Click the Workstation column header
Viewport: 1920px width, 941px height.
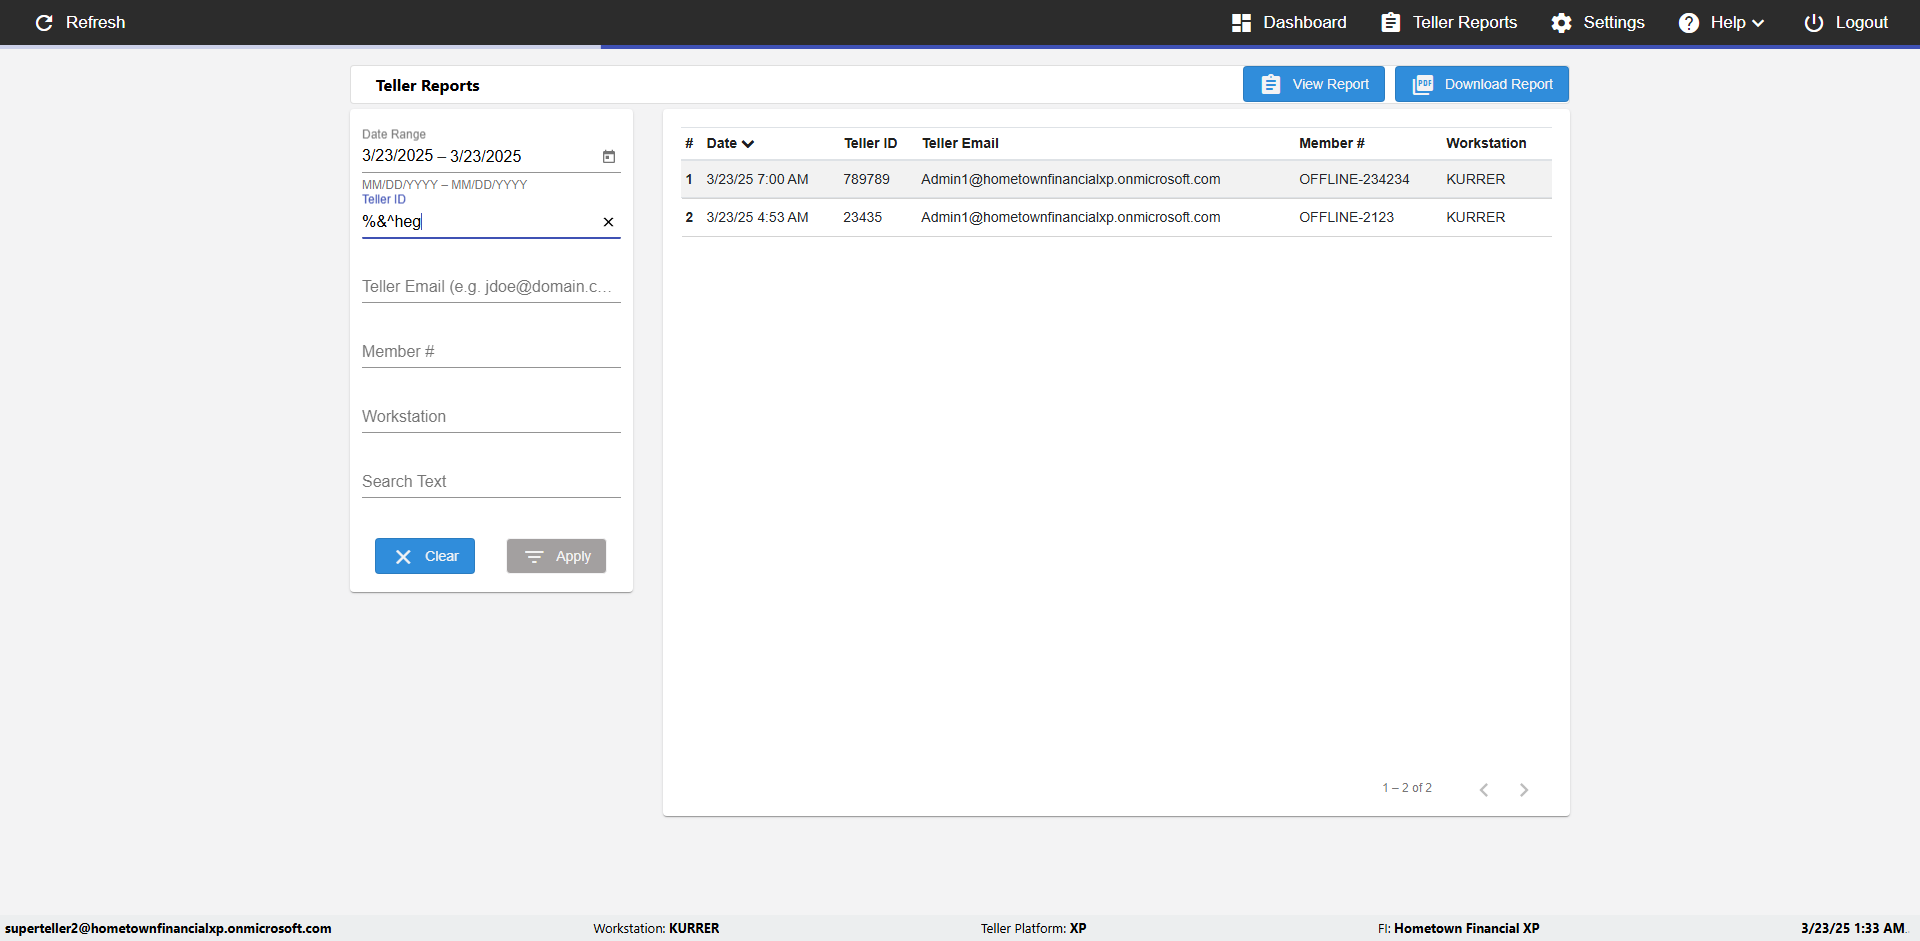pyautogui.click(x=1486, y=143)
